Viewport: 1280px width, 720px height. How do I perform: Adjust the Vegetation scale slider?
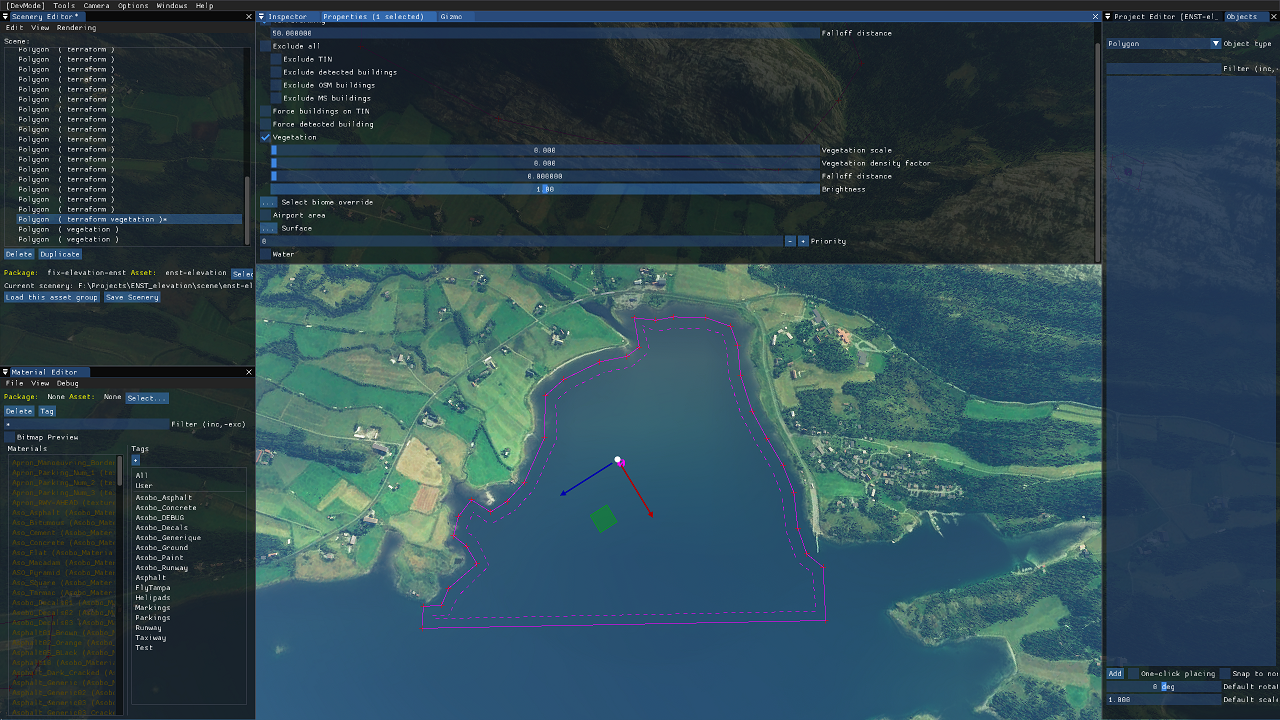tap(544, 150)
